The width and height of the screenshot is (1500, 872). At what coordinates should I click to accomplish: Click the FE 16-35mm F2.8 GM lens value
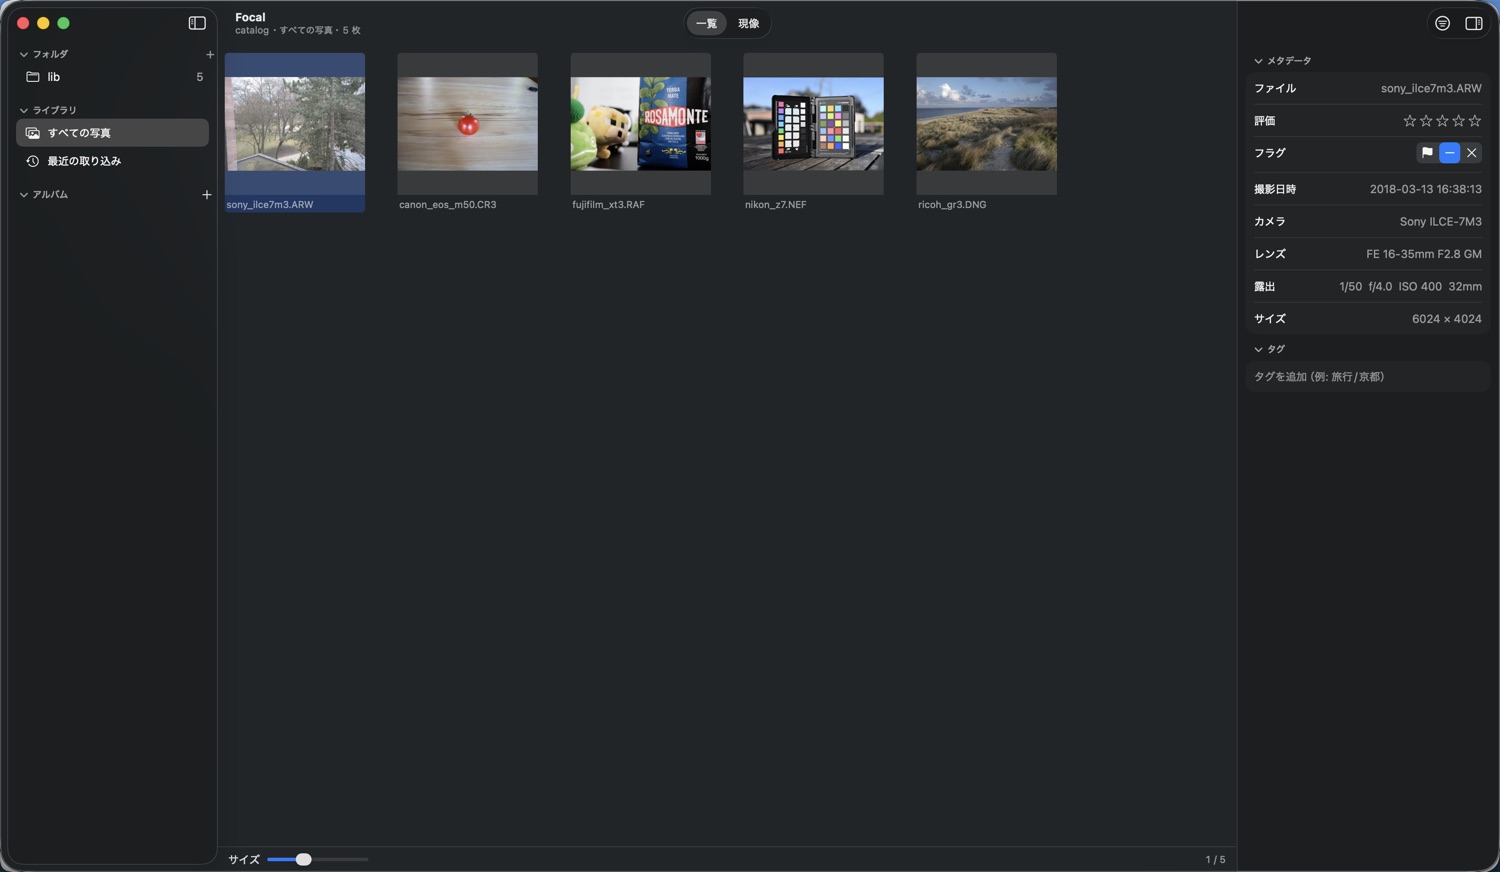[x=1424, y=254]
